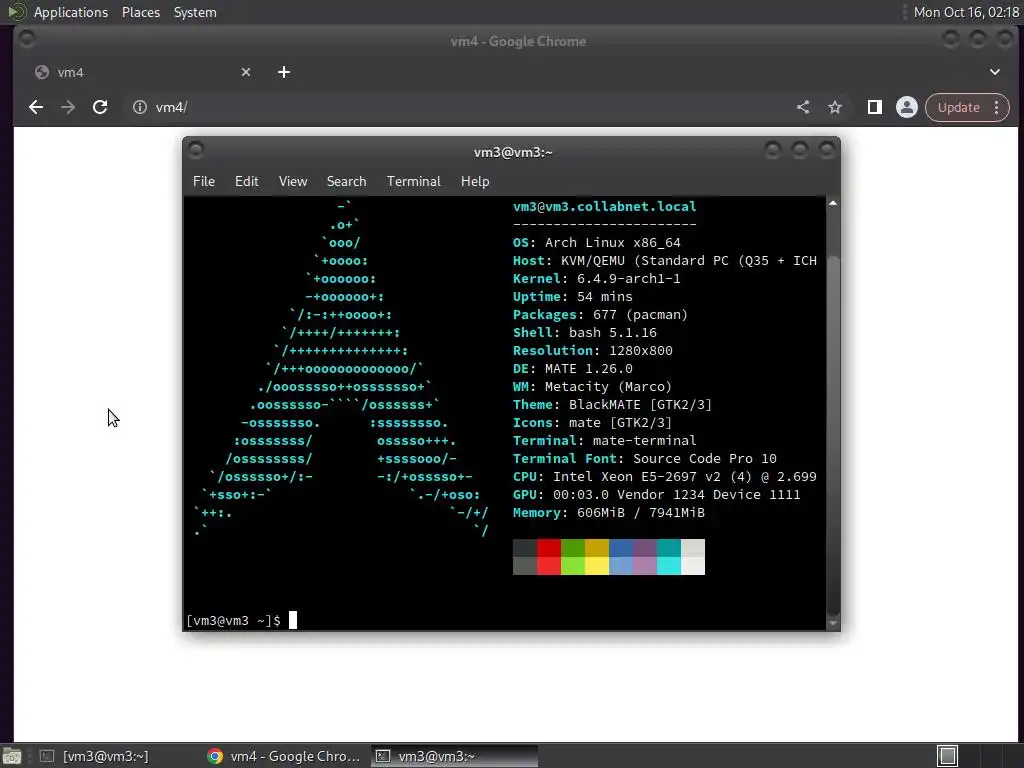The image size is (1024, 768).
Task: Open the terminal View menu
Action: (x=293, y=181)
